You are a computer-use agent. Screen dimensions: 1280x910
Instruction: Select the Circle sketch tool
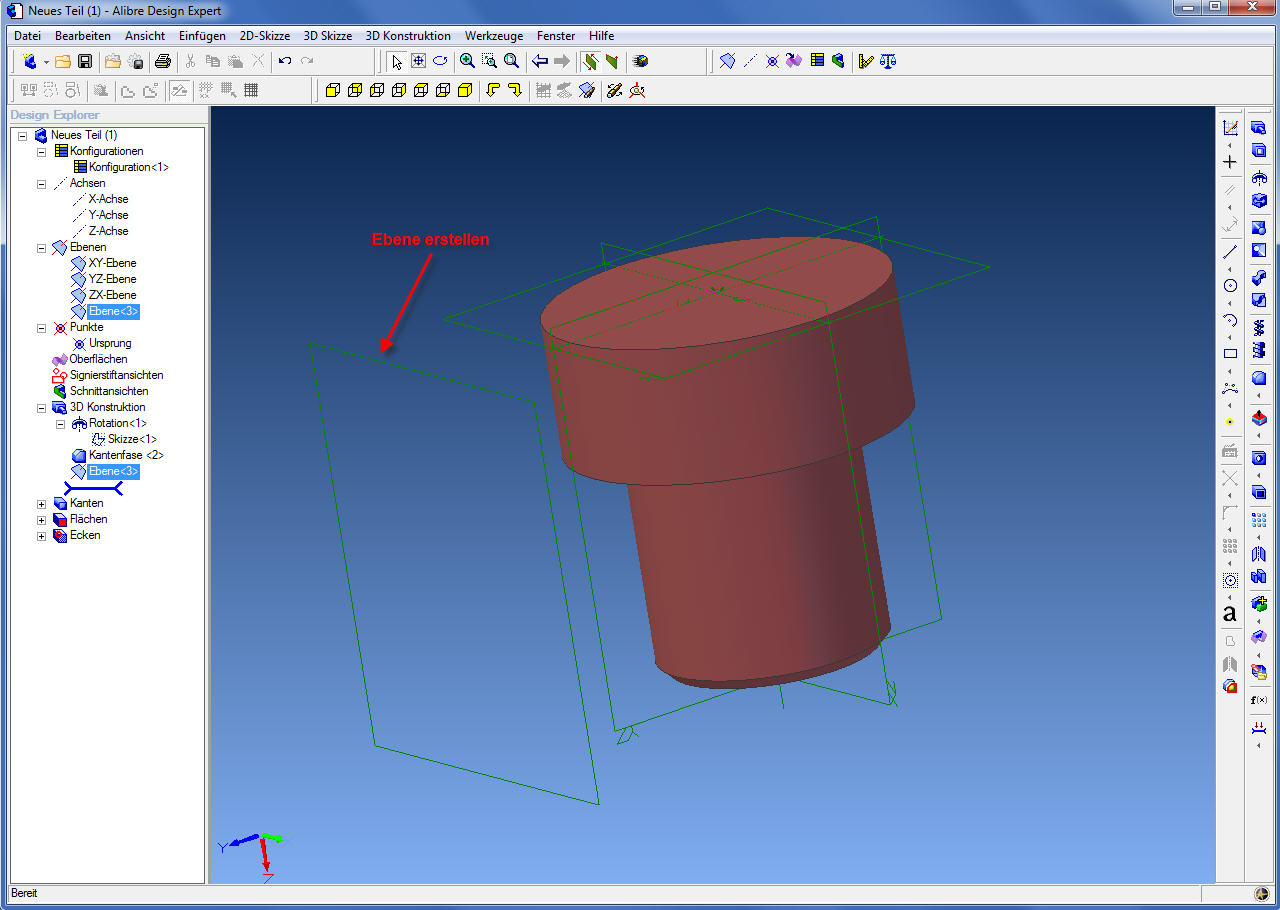coord(1230,285)
